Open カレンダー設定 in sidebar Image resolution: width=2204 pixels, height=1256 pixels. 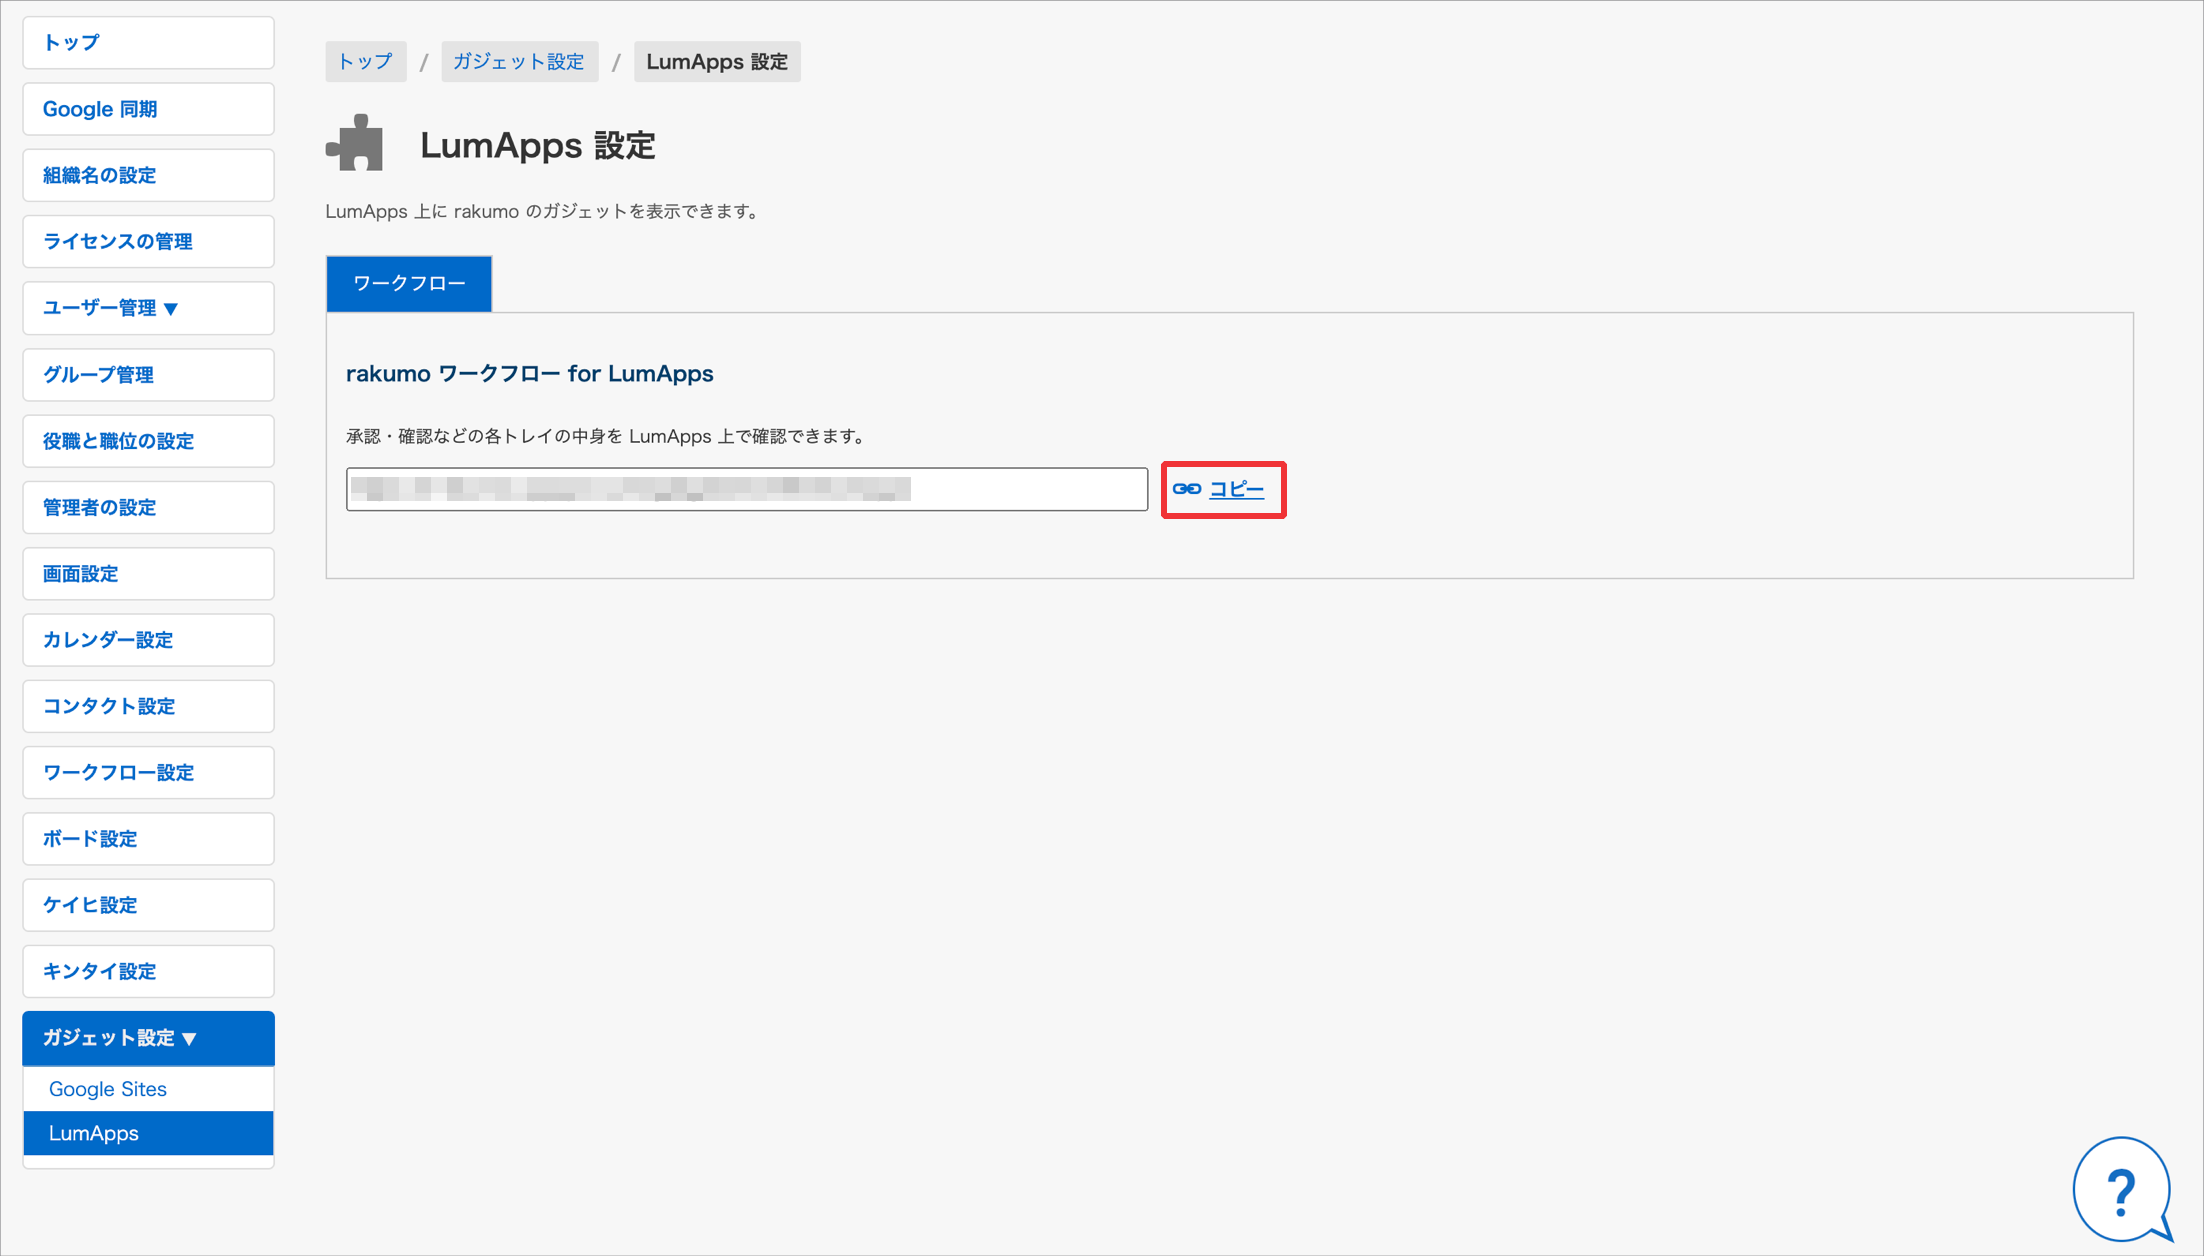pyautogui.click(x=148, y=640)
